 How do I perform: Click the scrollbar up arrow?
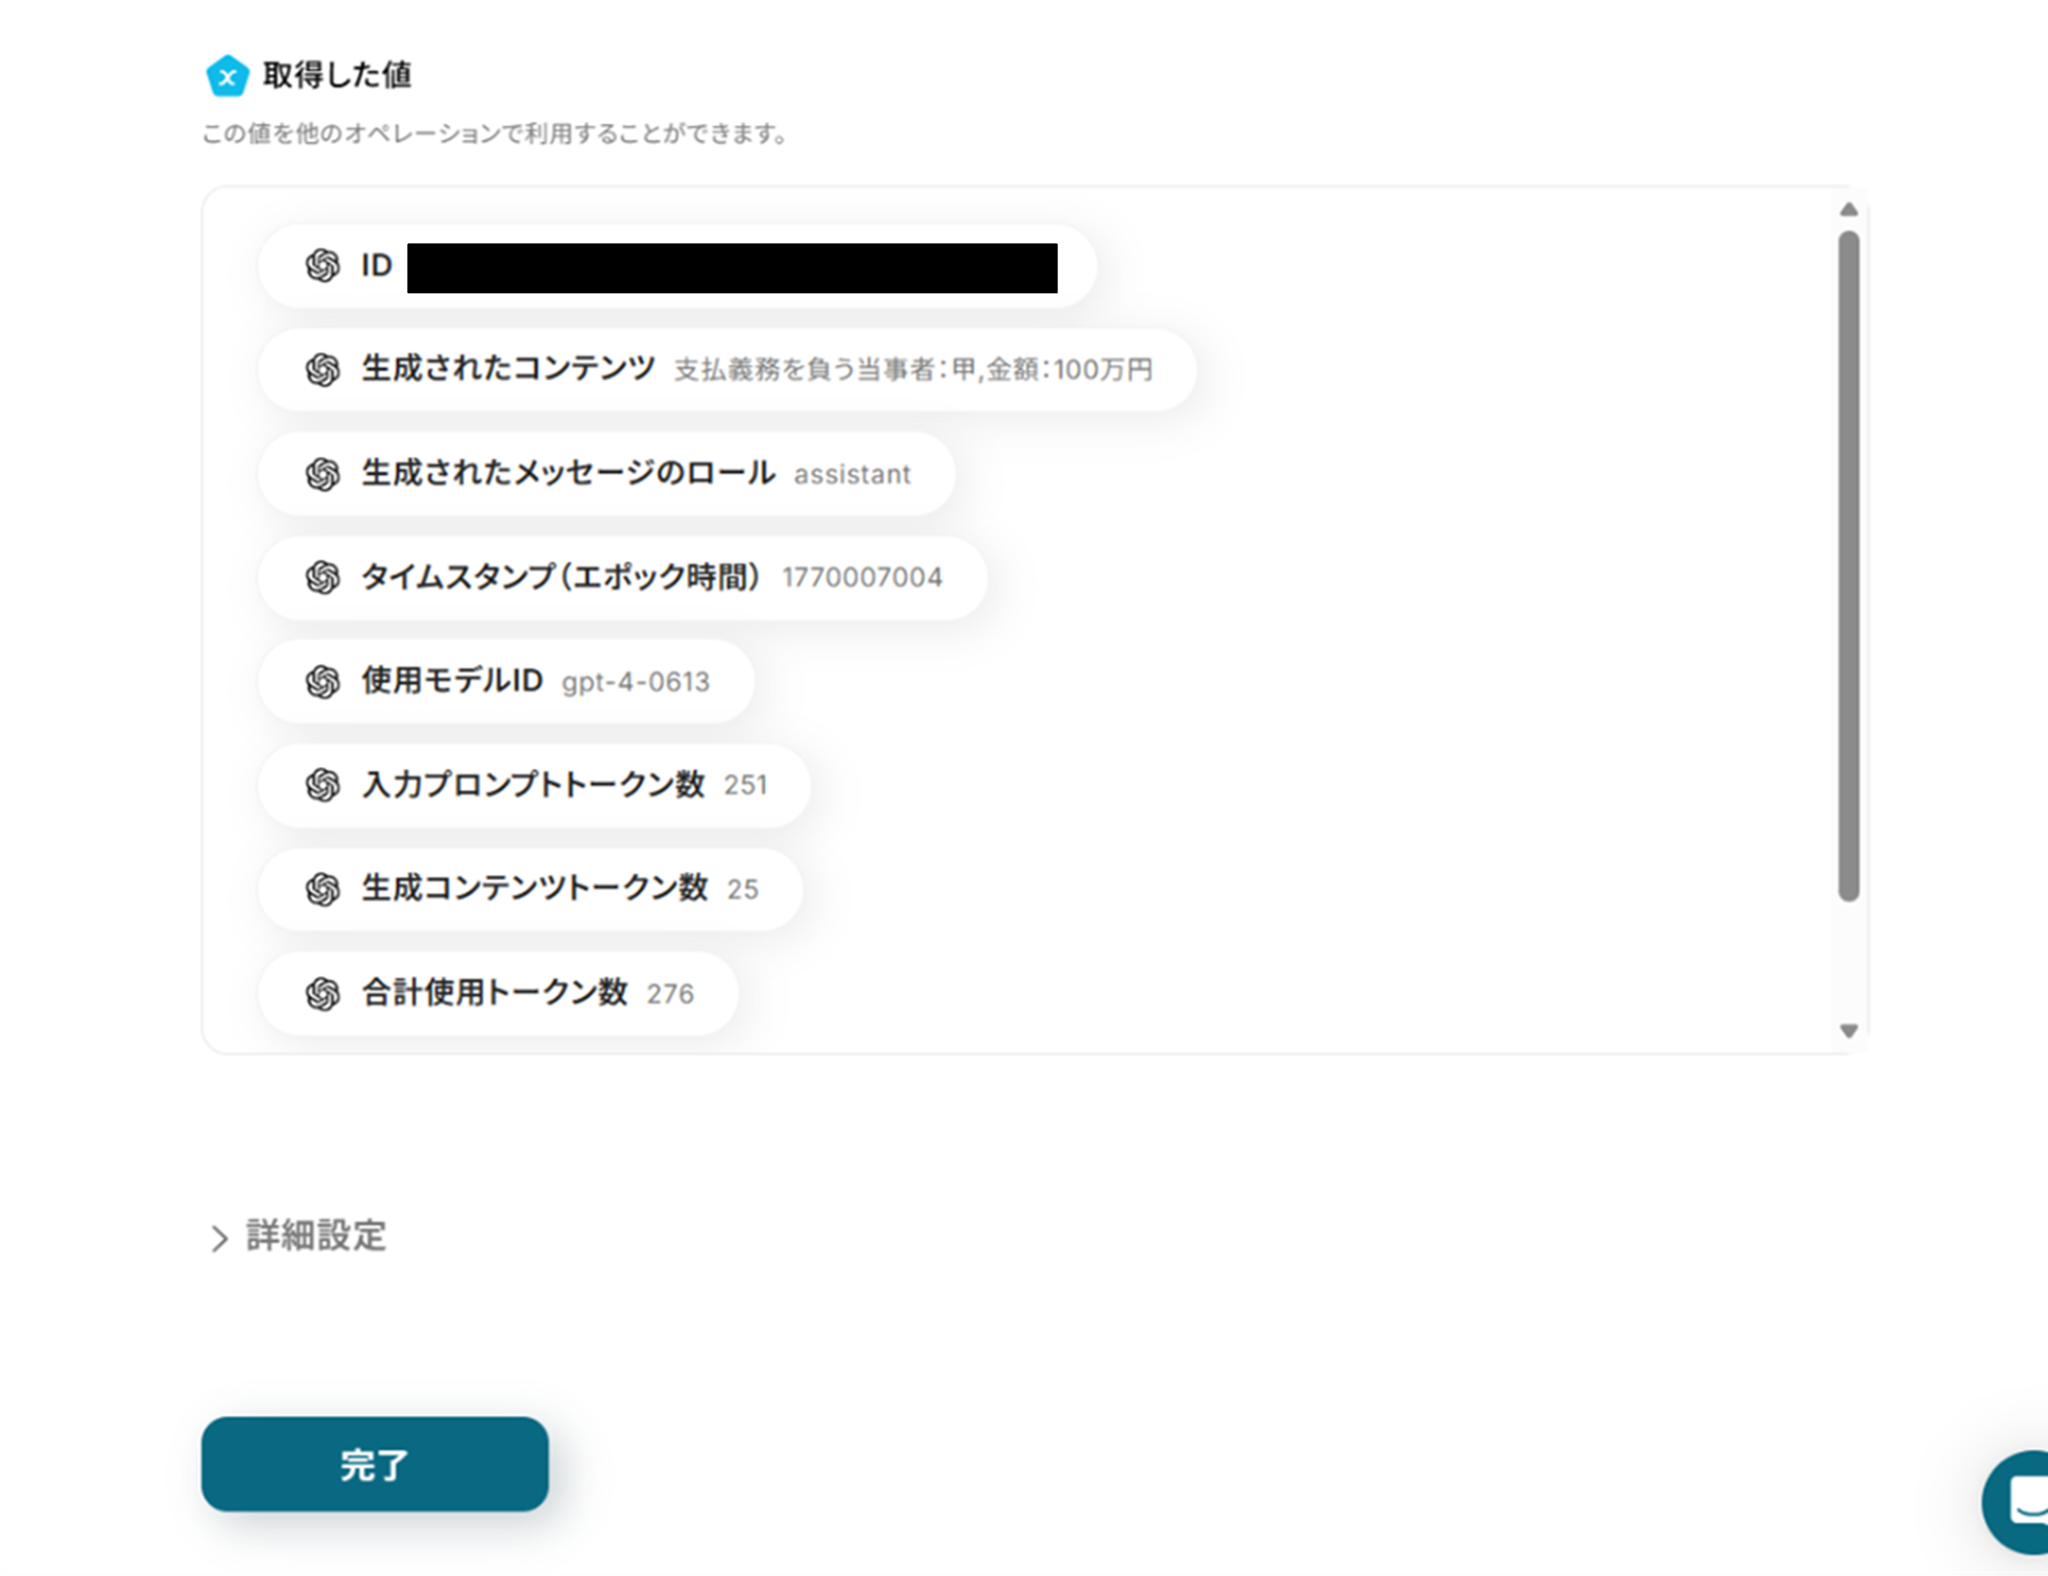tap(1848, 210)
